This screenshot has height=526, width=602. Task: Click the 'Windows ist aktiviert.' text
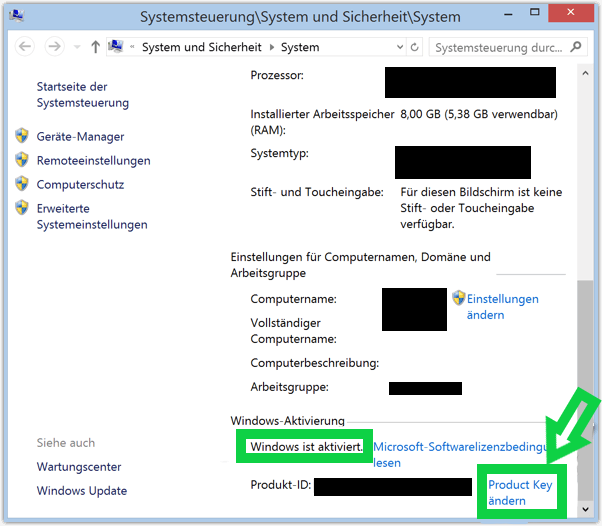(306, 447)
